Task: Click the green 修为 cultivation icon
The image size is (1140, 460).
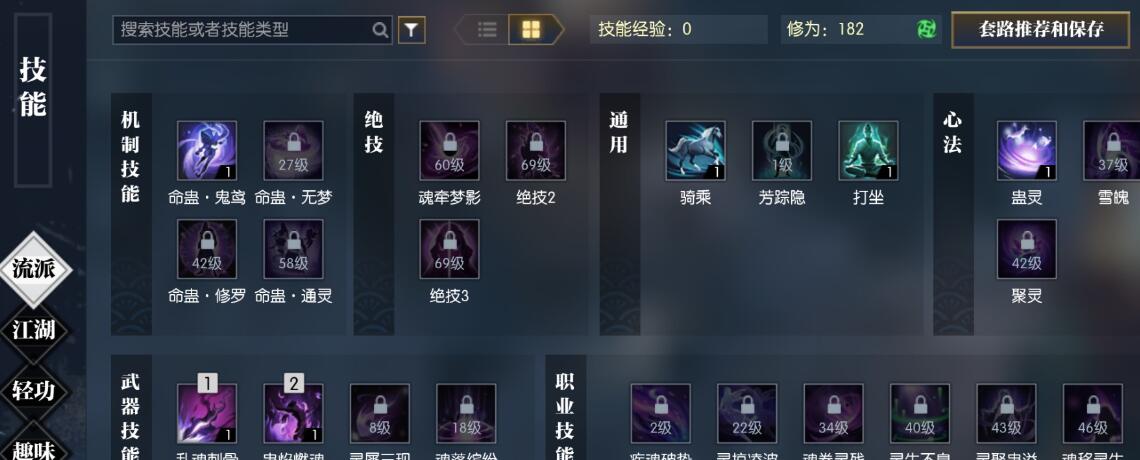Action: [x=926, y=30]
